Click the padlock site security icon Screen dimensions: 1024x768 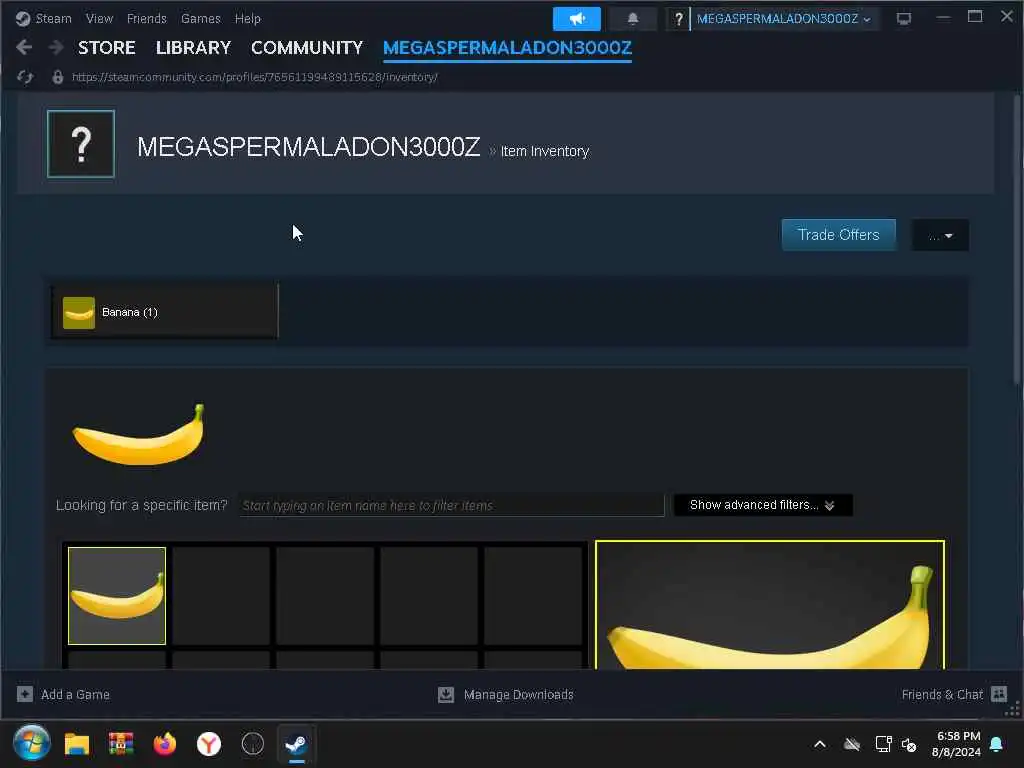pos(57,77)
